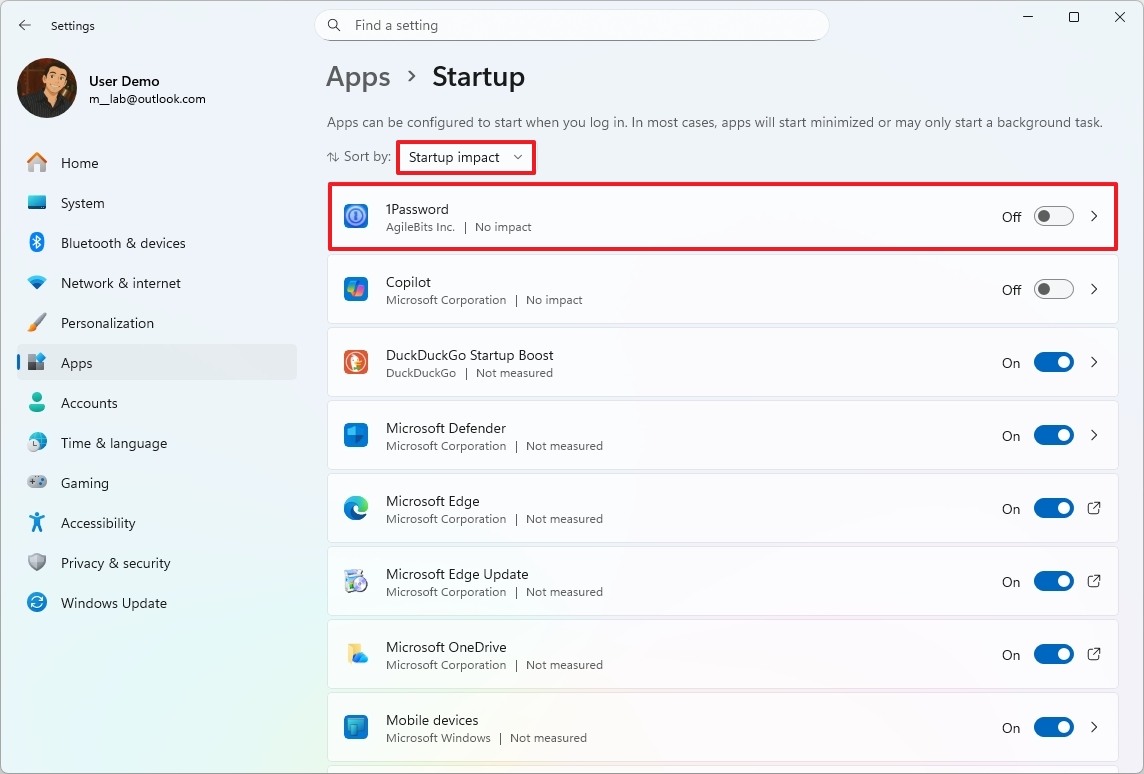Click the Find a setting search box

571,25
